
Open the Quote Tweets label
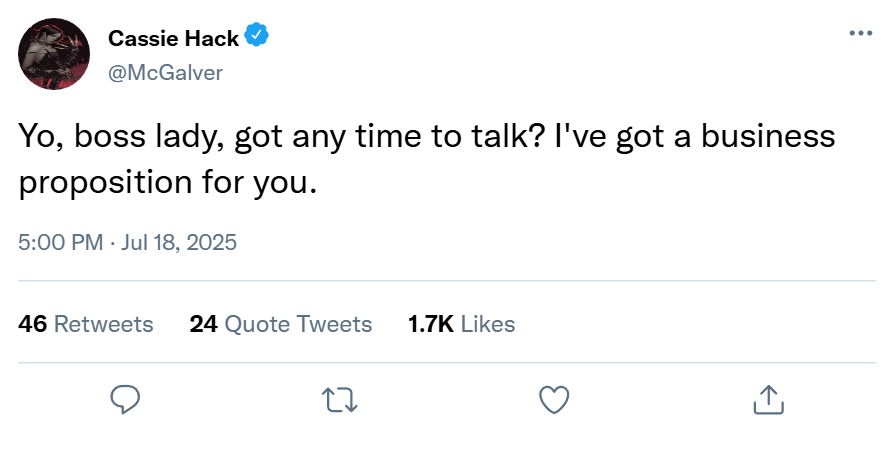(x=298, y=324)
